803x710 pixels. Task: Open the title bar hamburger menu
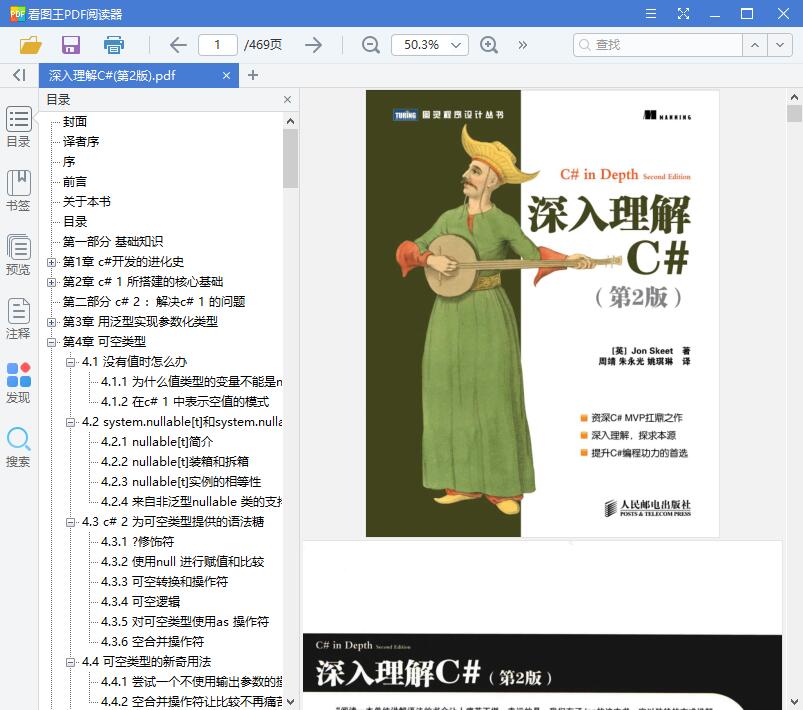(651, 13)
